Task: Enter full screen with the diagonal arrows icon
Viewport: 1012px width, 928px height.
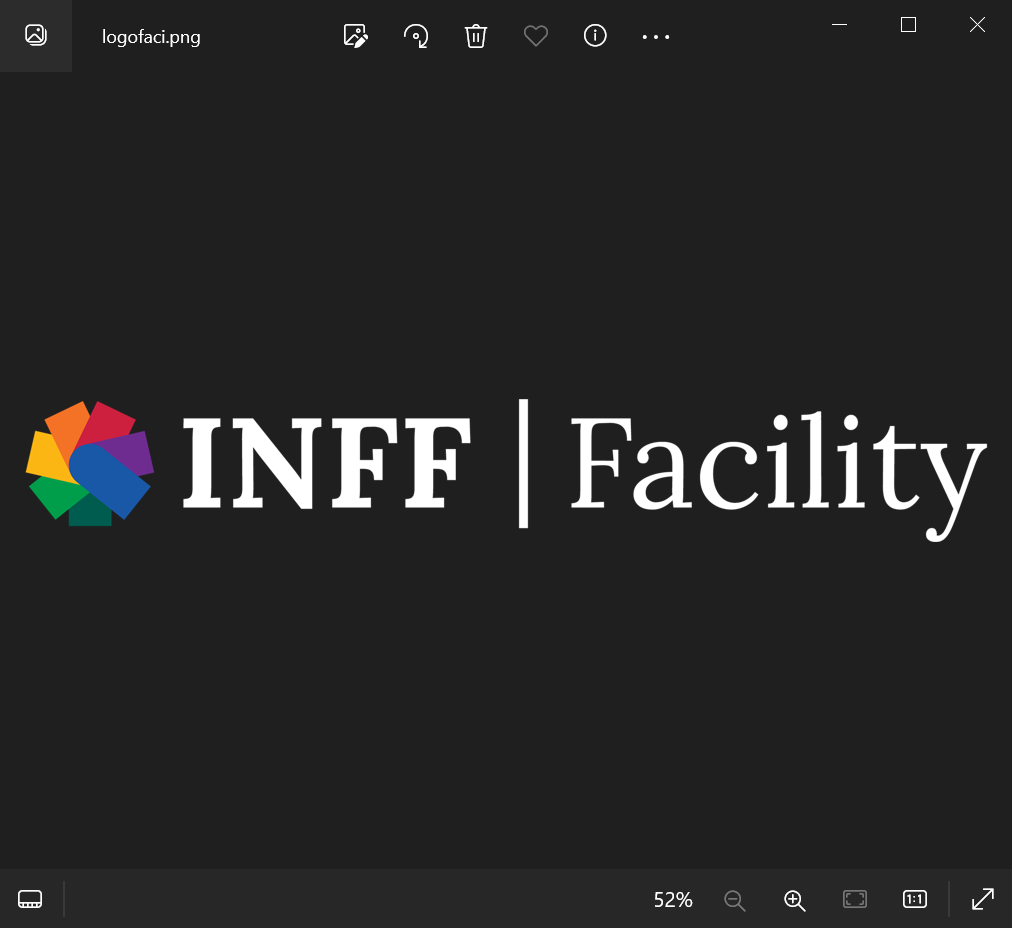Action: pos(983,899)
